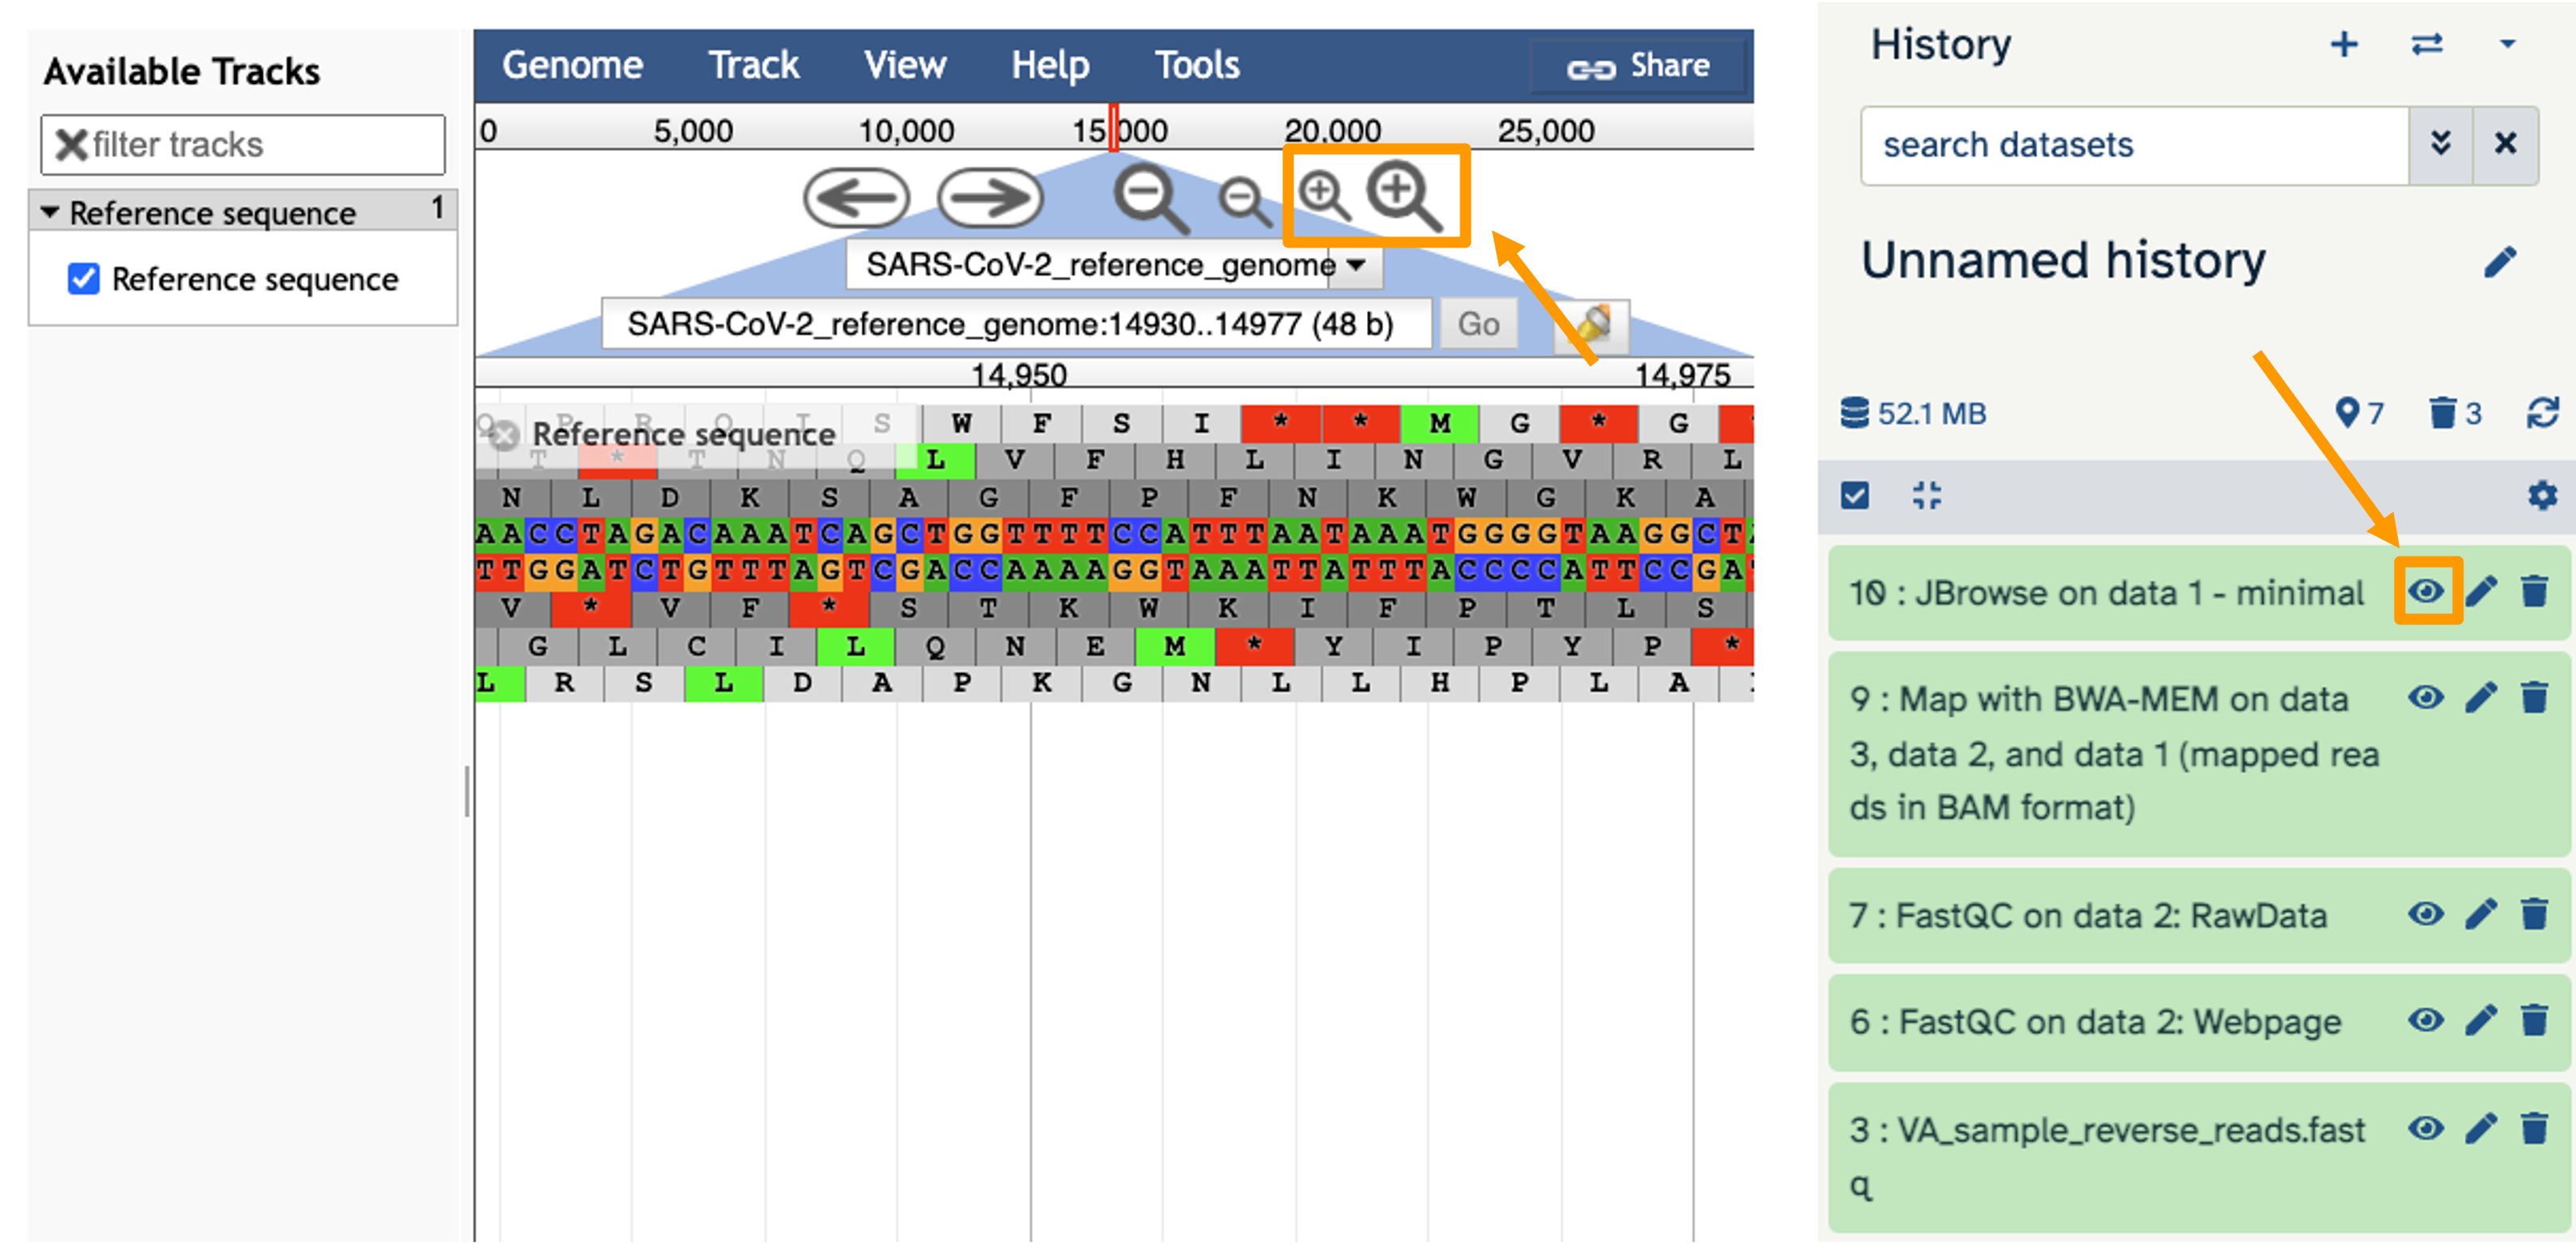2576x1244 pixels.
Task: Click the large zoom in magnifier
Action: [1404, 197]
